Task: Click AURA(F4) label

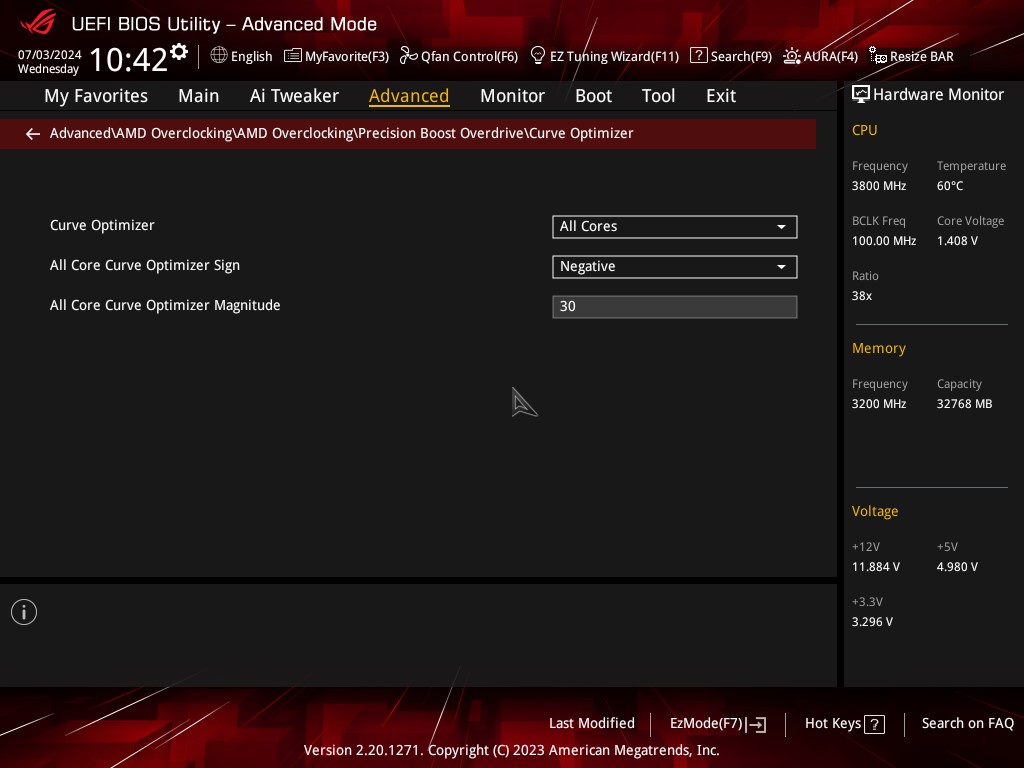Action: point(831,57)
